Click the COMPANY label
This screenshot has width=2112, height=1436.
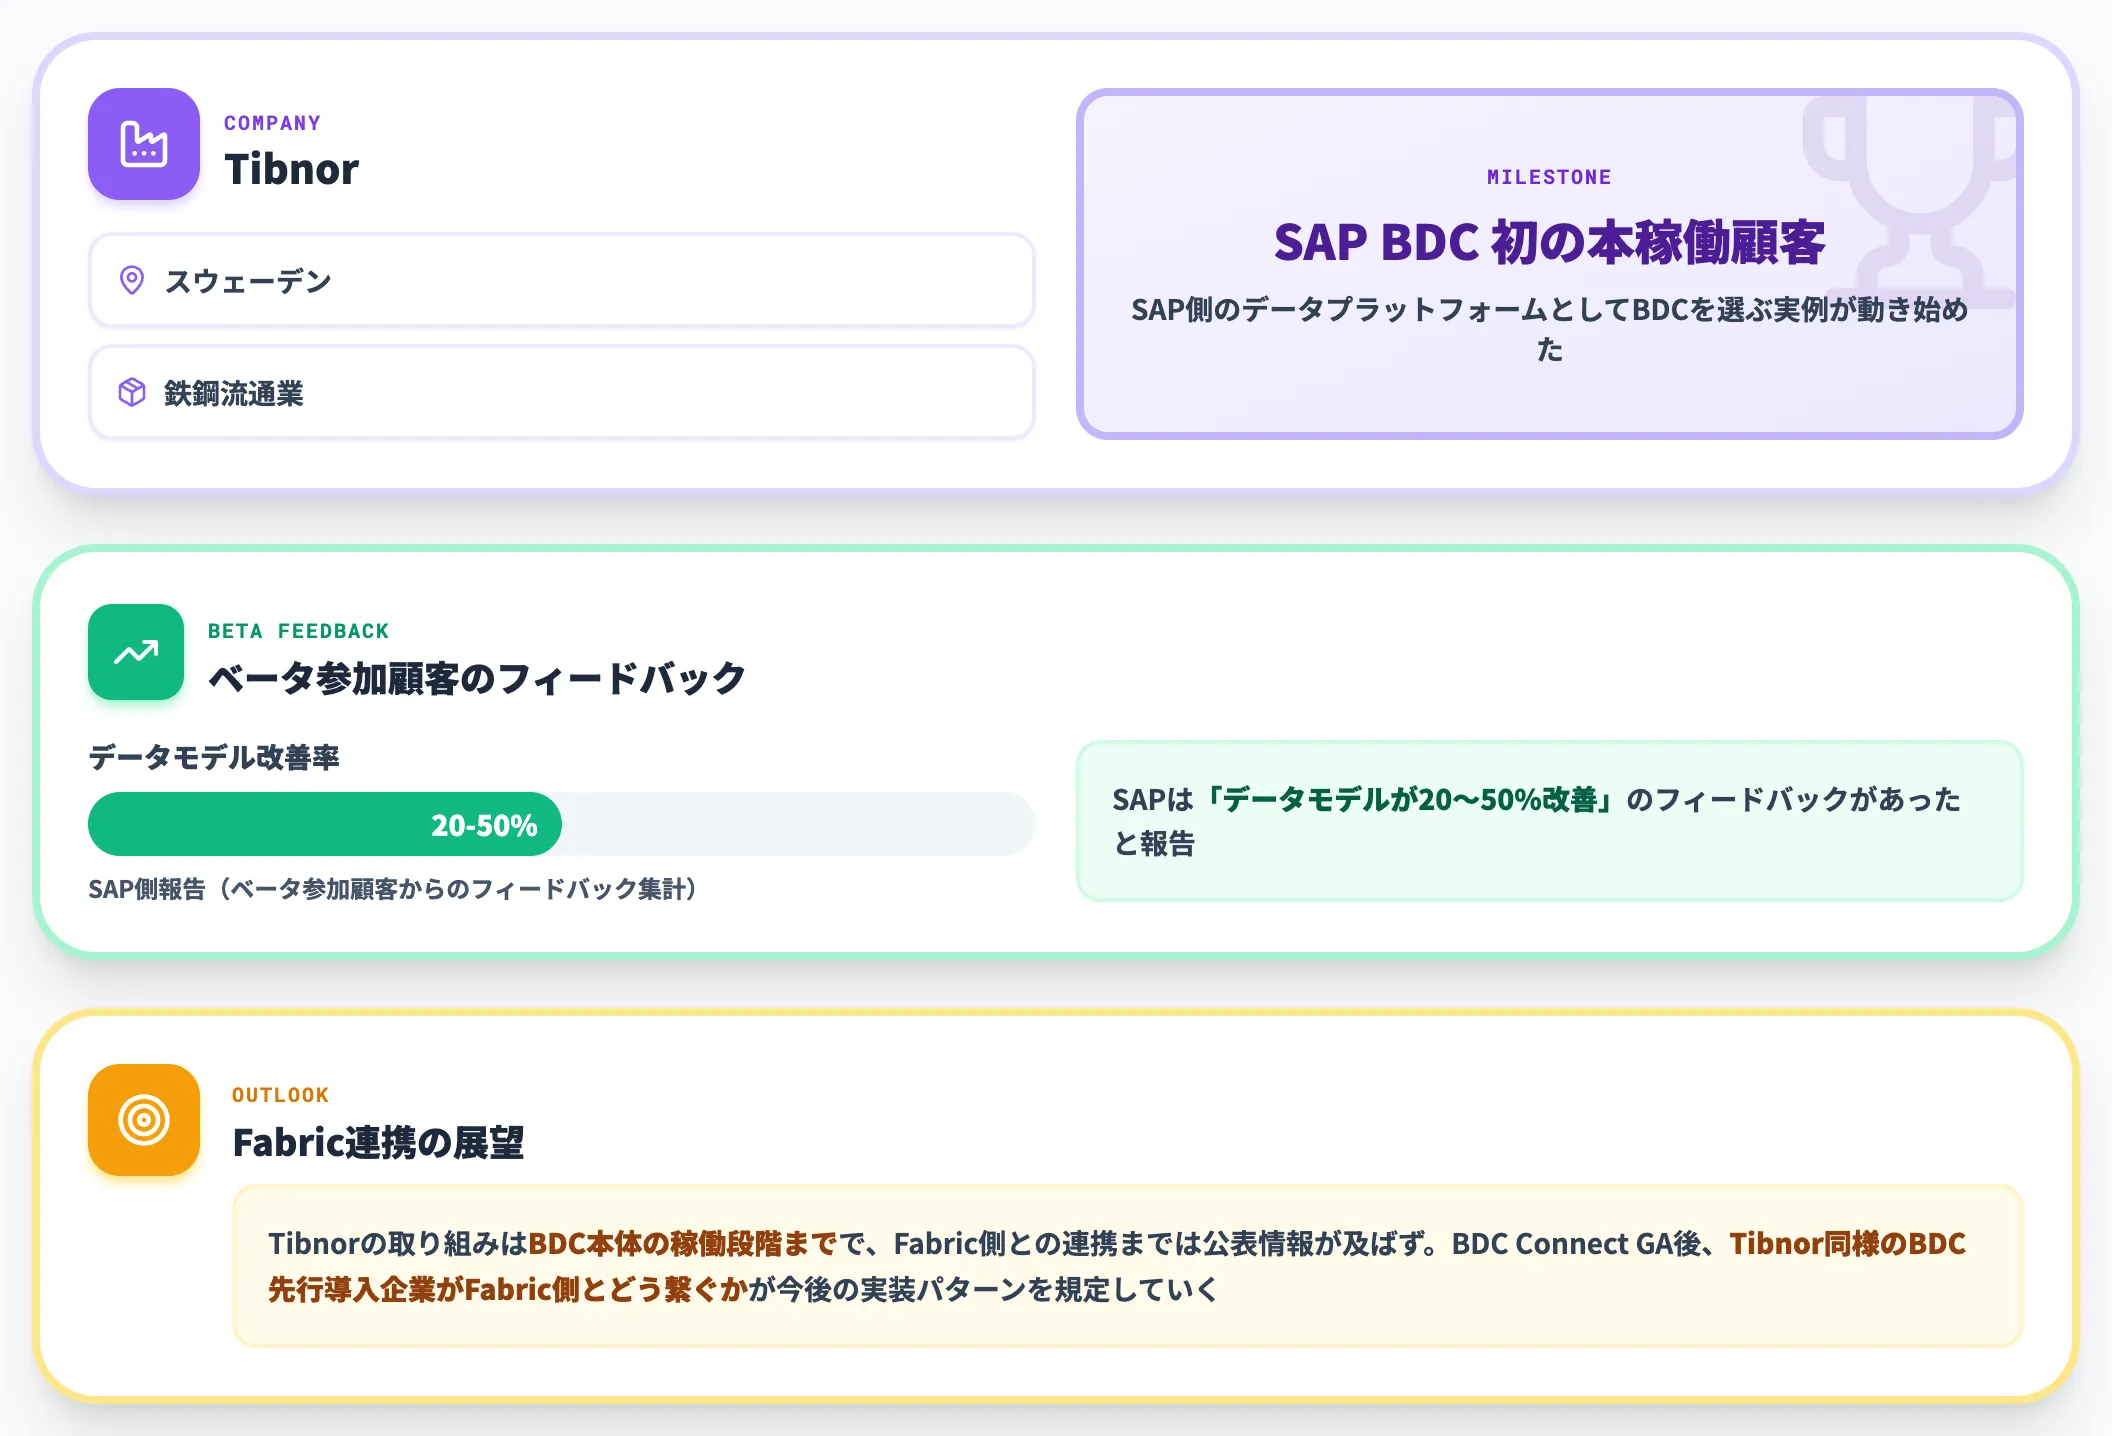coord(272,123)
